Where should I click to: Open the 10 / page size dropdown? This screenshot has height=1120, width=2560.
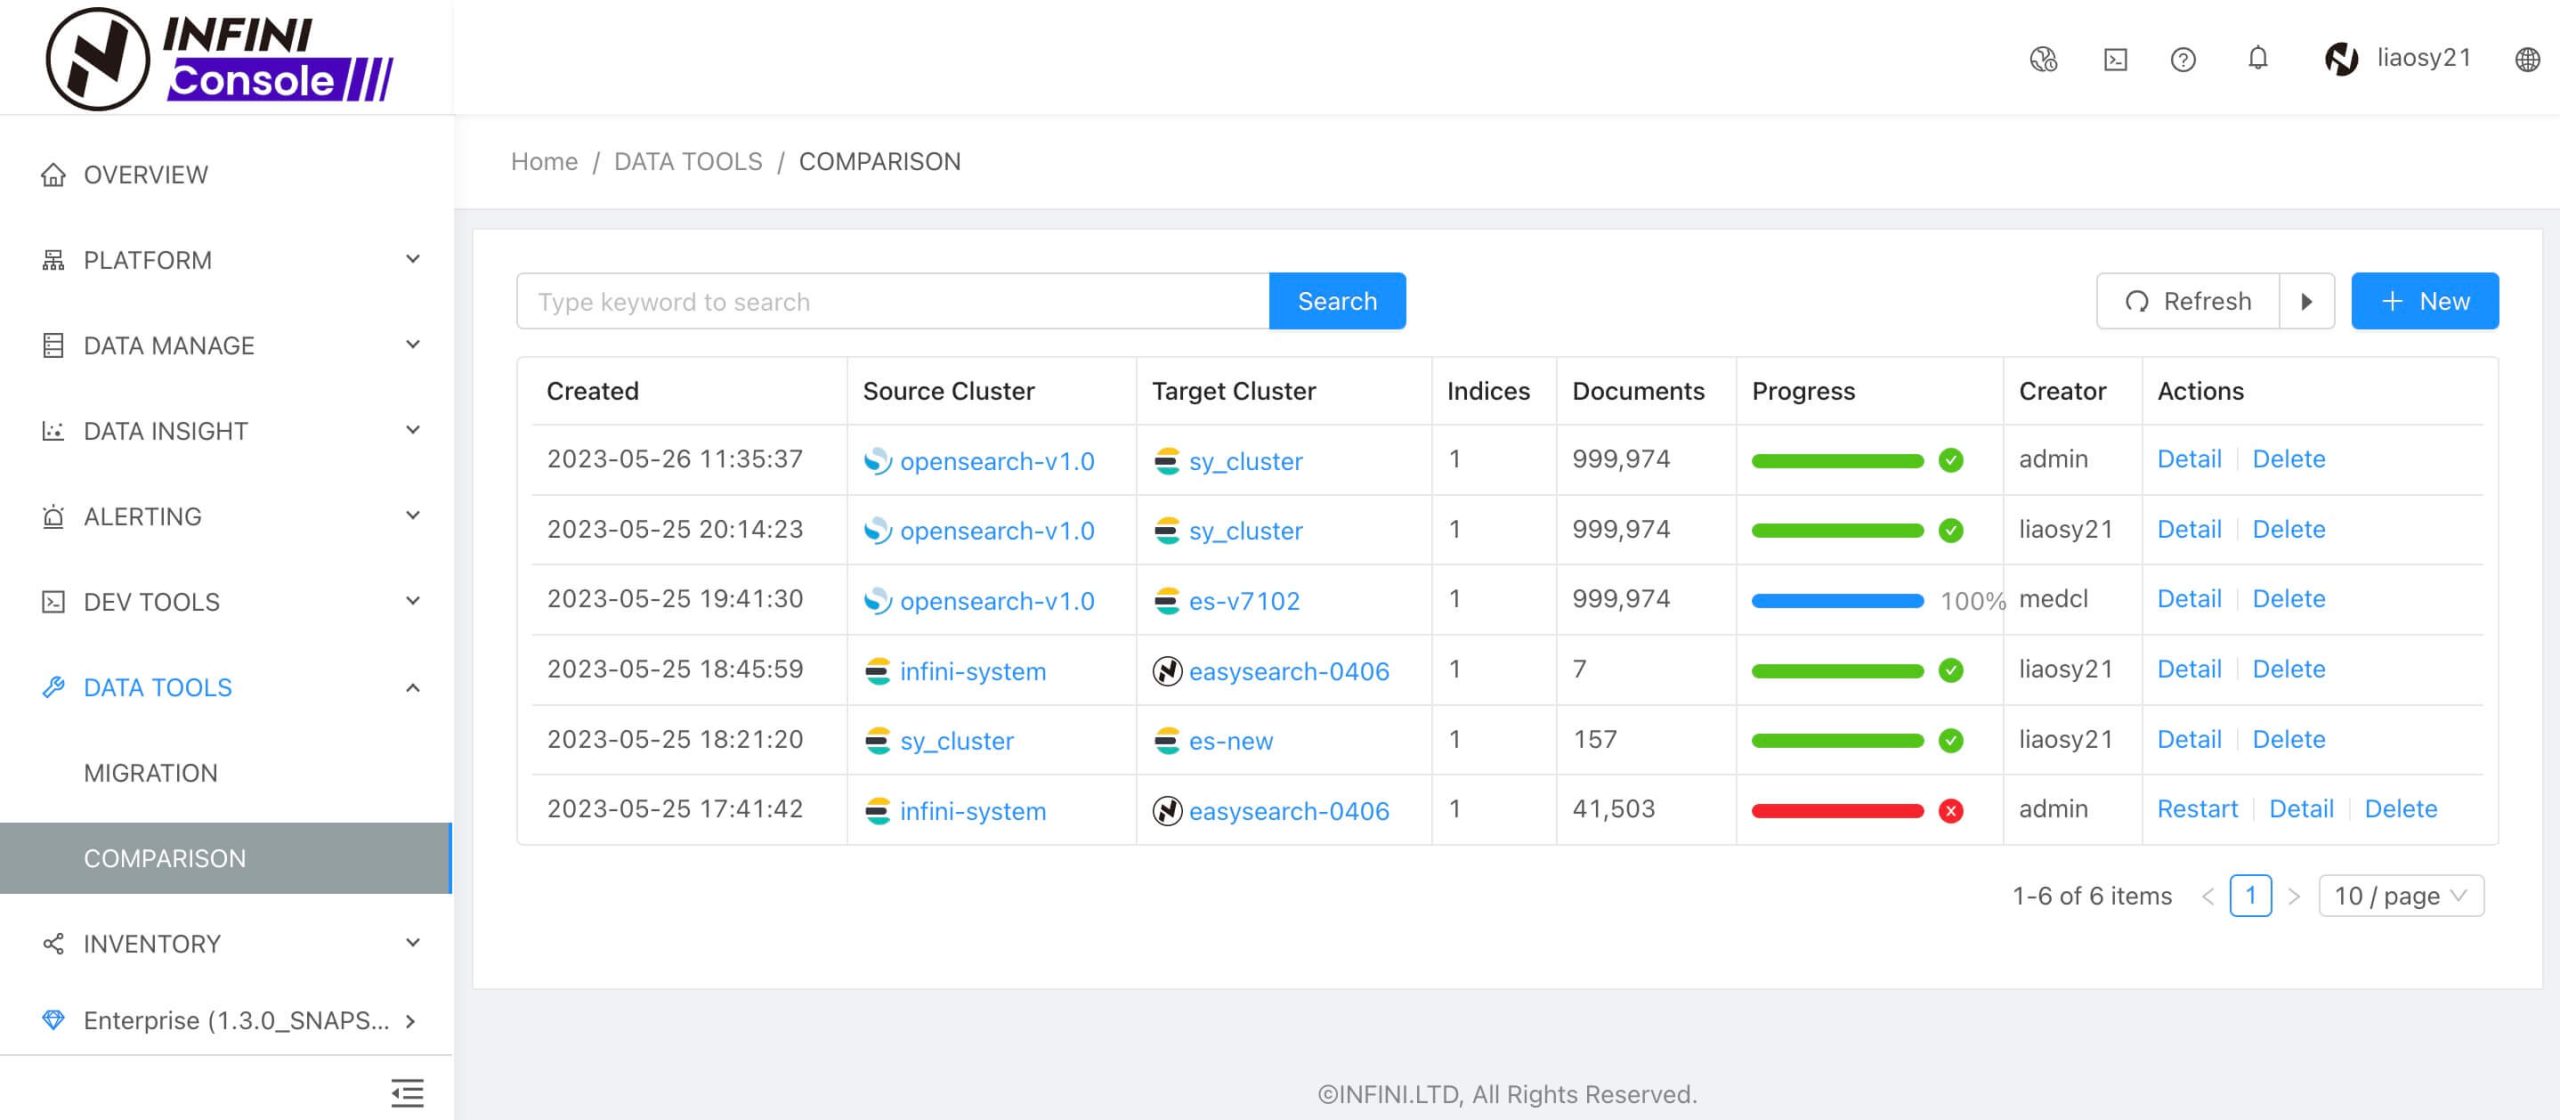[x=2401, y=896]
